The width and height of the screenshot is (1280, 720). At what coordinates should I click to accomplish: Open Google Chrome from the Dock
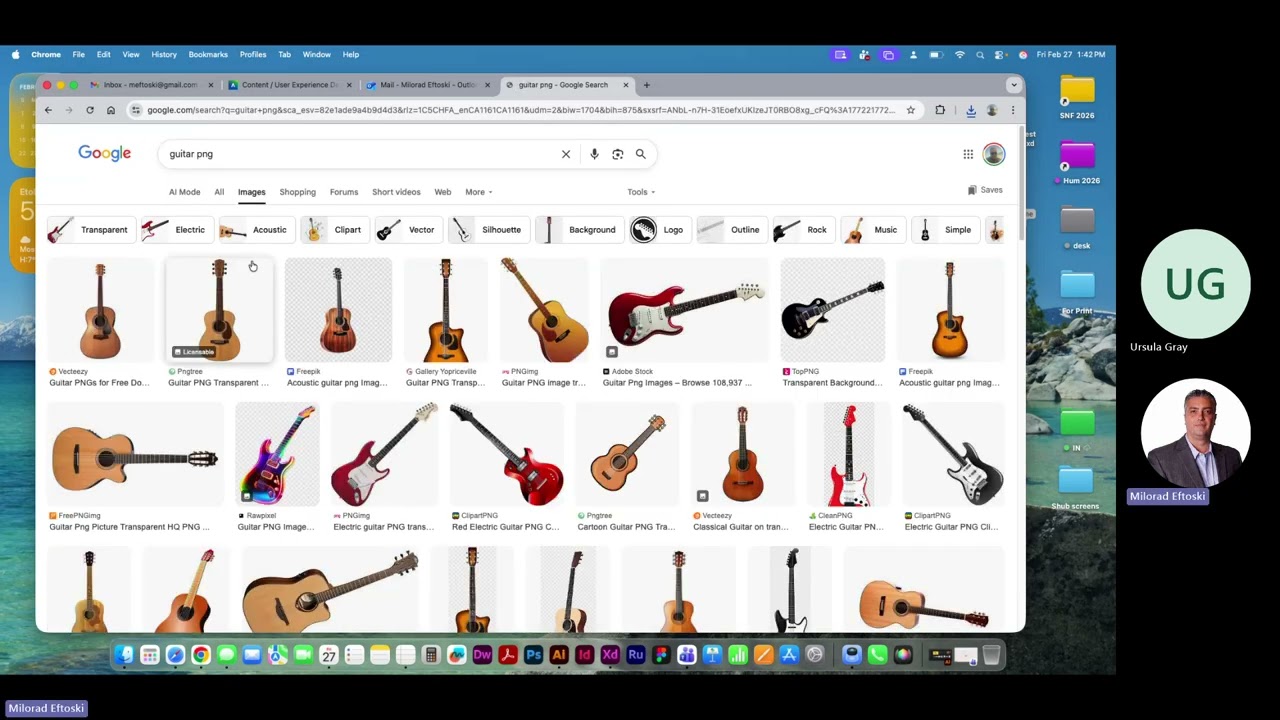click(x=201, y=655)
